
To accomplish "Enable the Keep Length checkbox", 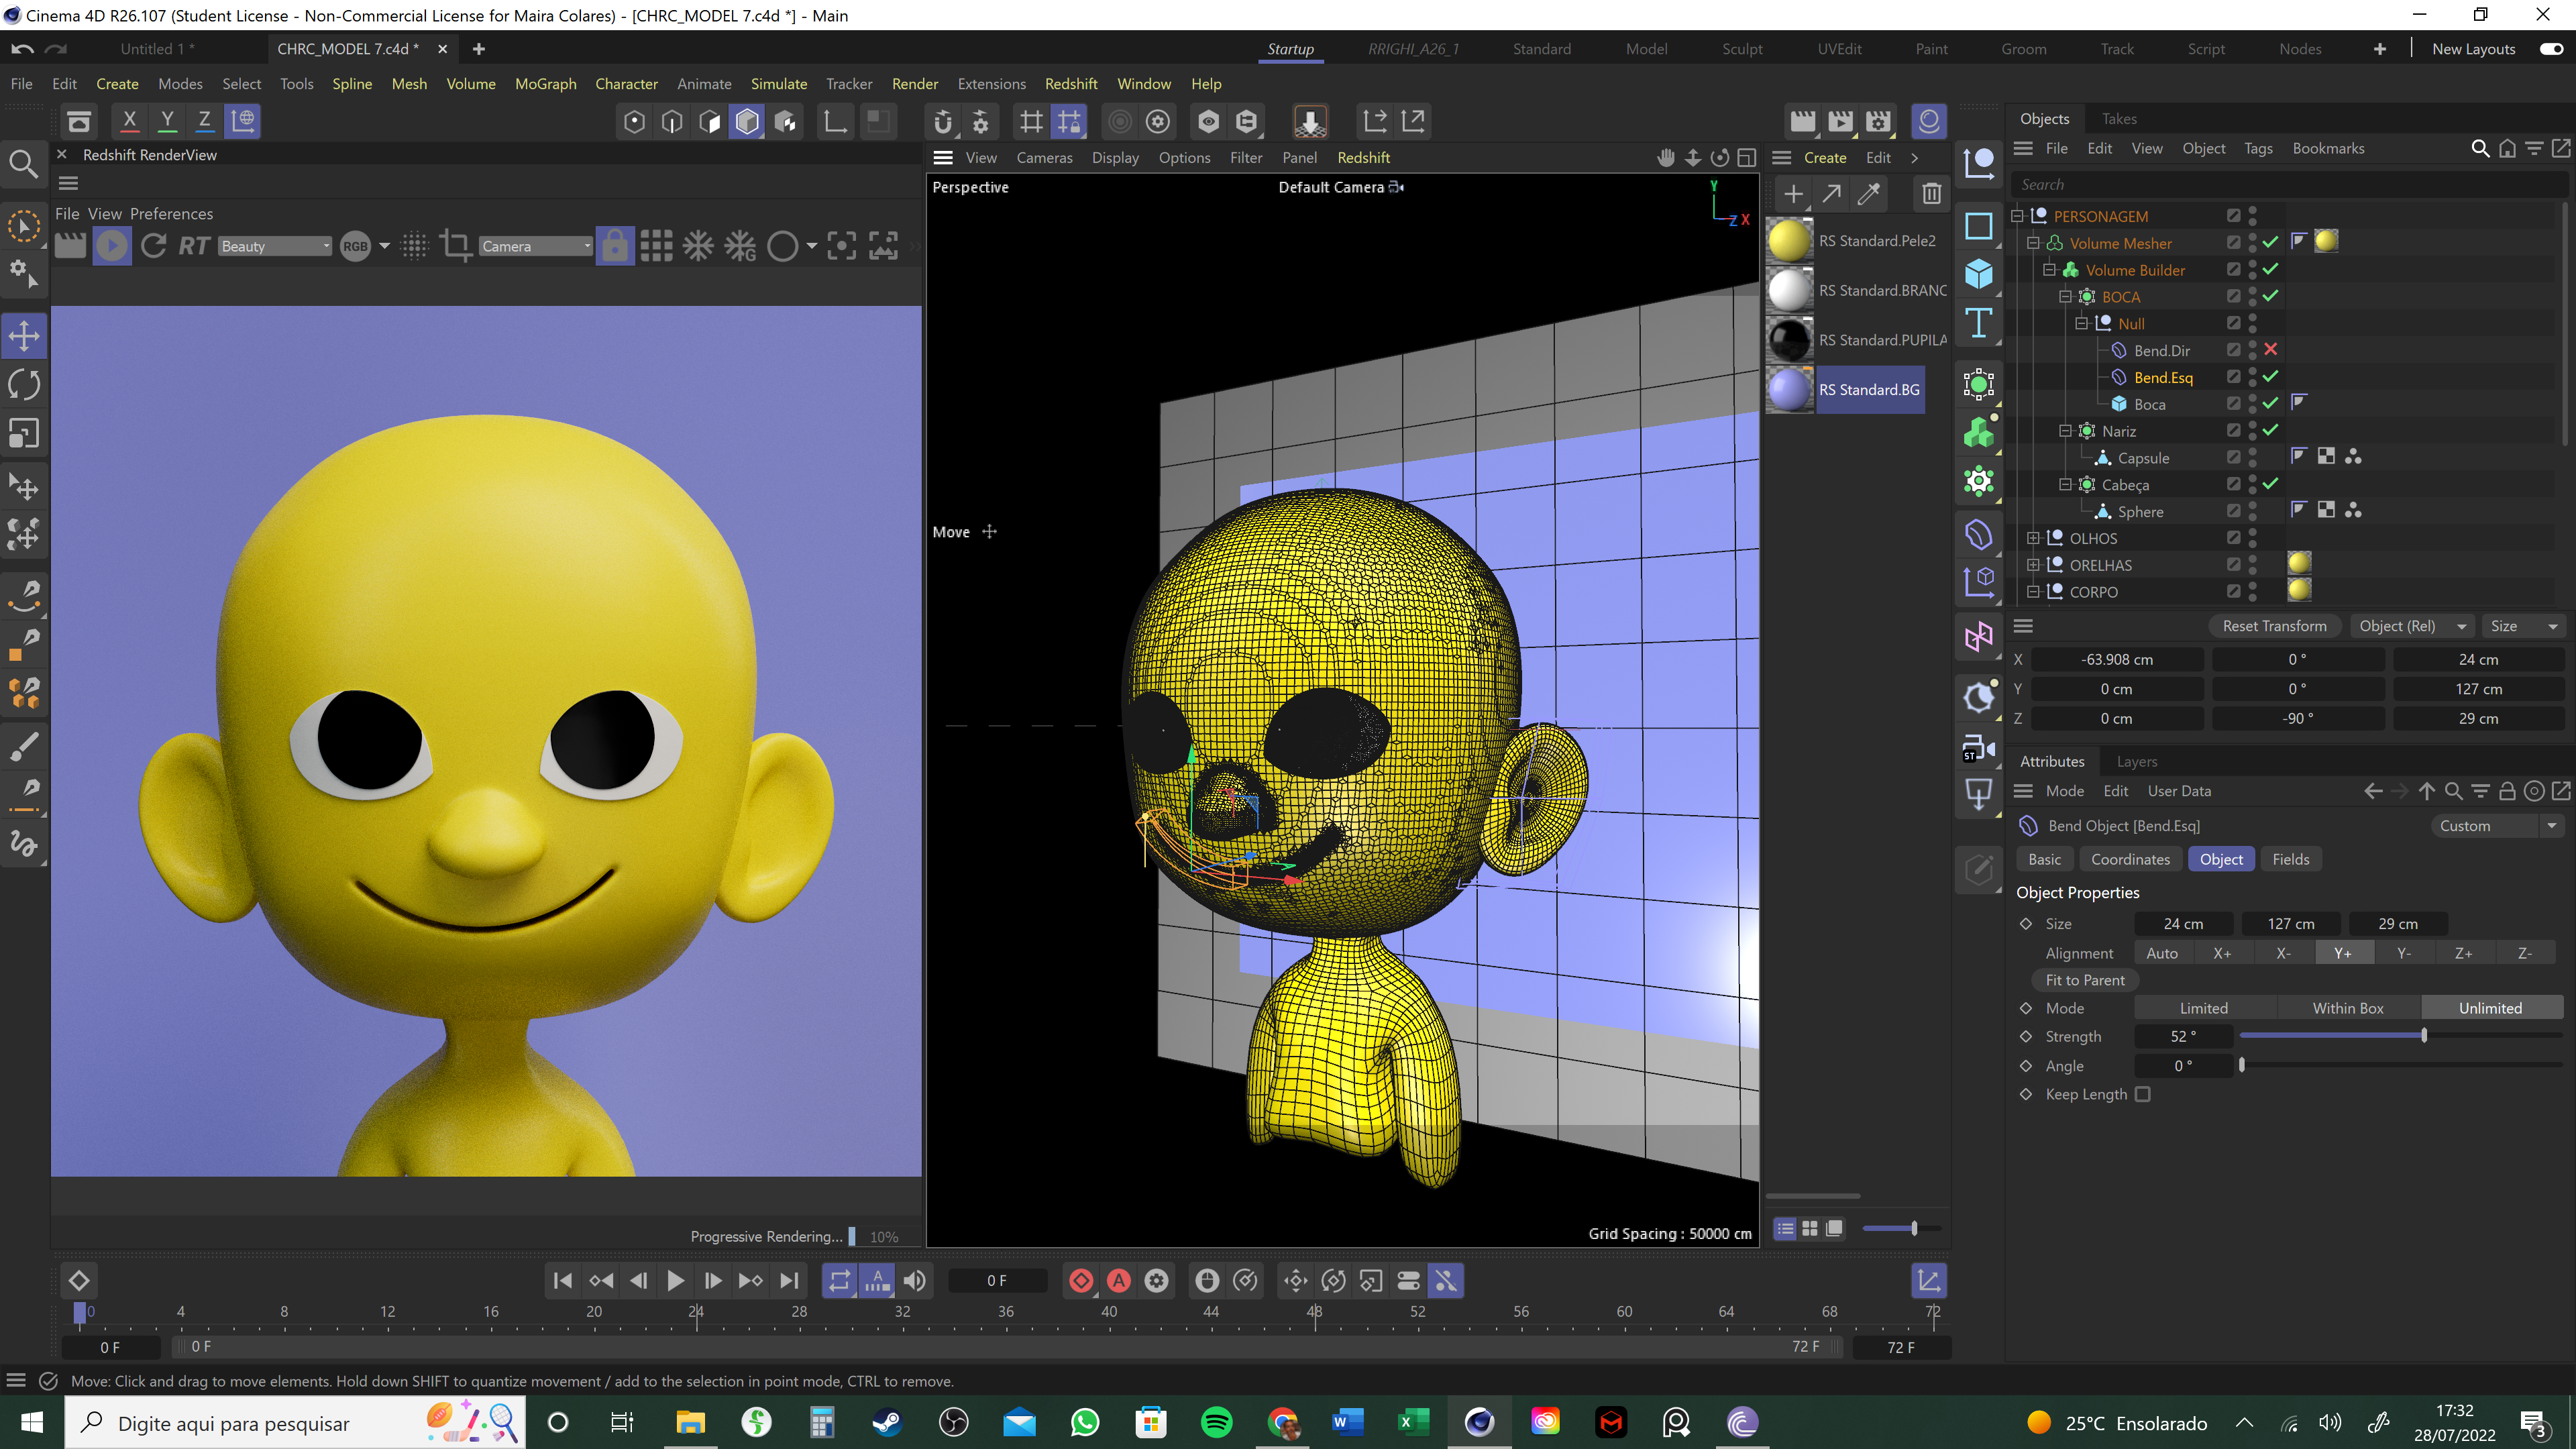I will [2143, 1094].
